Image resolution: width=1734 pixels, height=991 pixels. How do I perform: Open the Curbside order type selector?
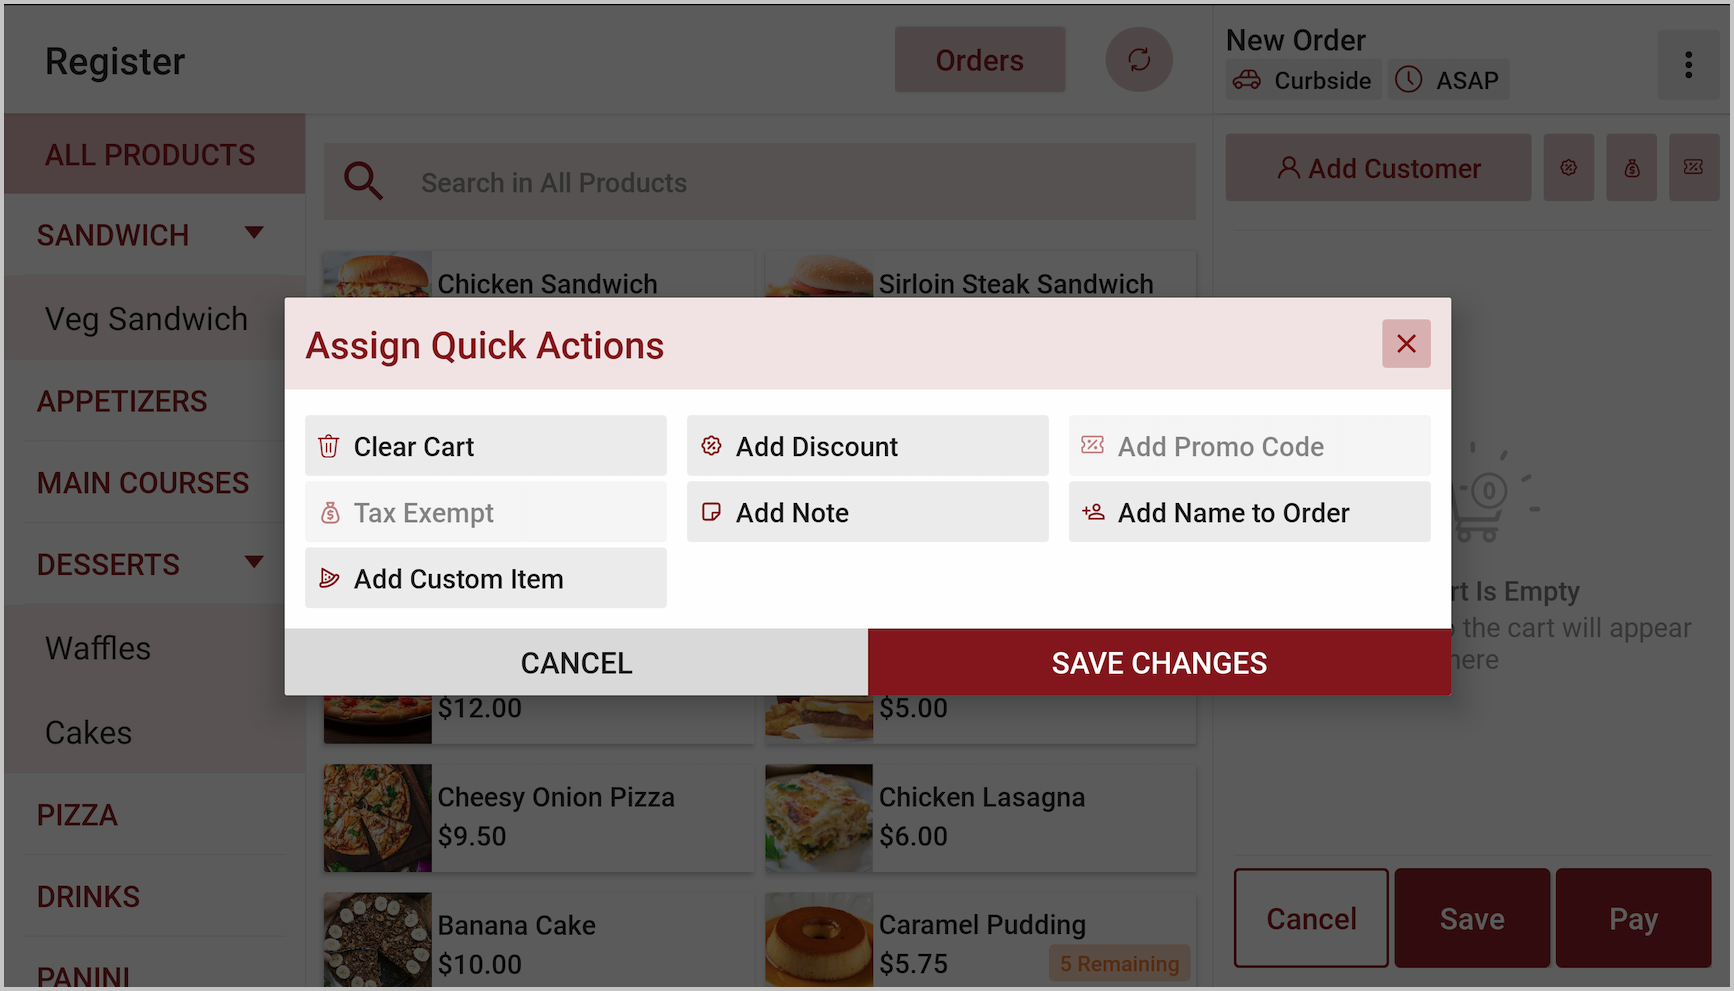tap(1303, 80)
